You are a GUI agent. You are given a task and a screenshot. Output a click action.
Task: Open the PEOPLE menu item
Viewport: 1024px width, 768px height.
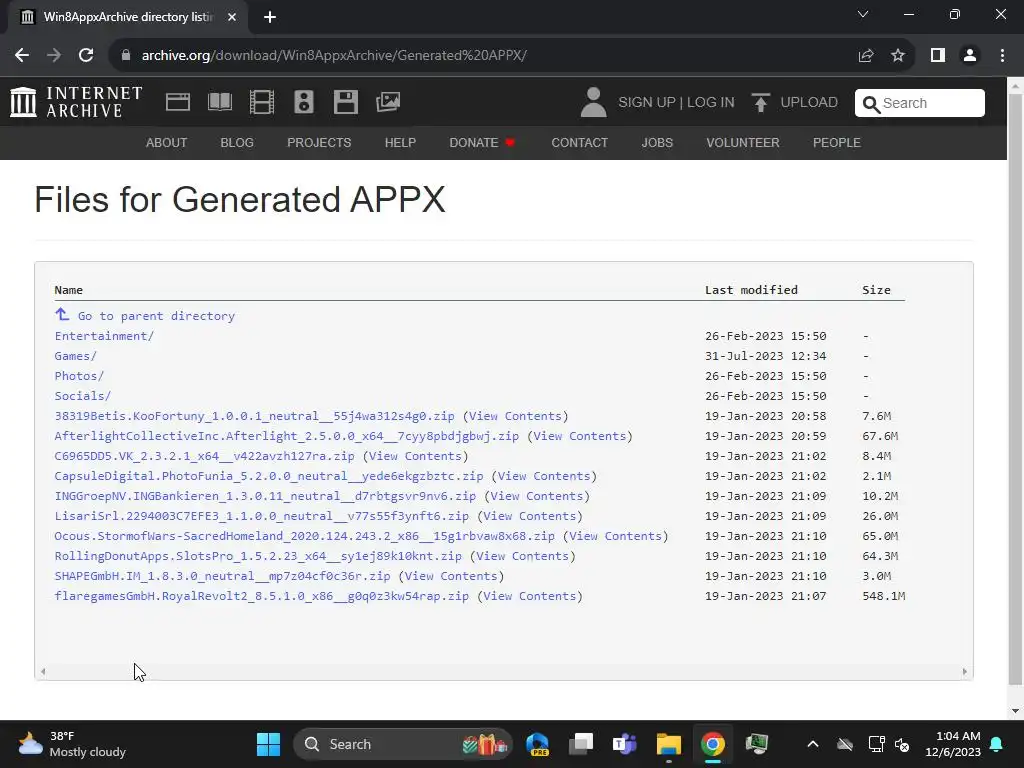(837, 142)
